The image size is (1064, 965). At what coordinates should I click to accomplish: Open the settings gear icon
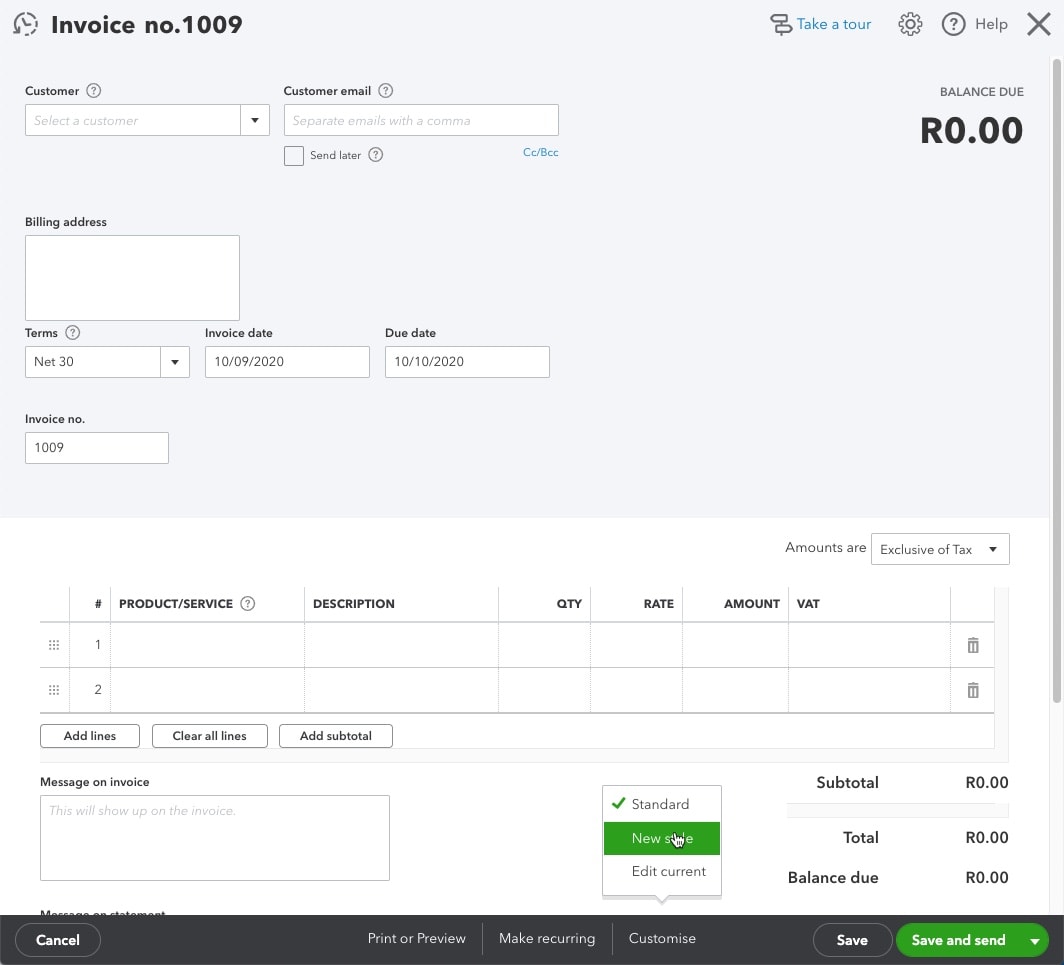[x=910, y=24]
